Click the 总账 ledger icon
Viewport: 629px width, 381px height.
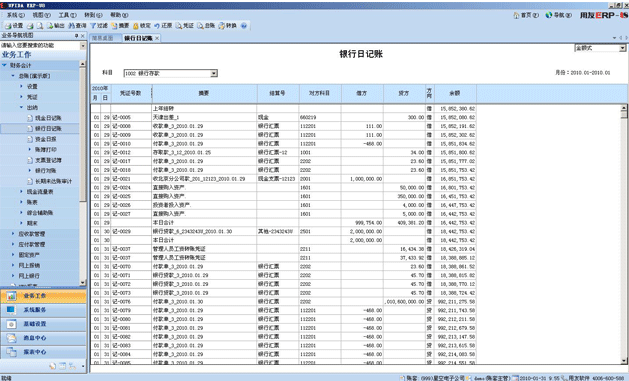click(x=200, y=26)
